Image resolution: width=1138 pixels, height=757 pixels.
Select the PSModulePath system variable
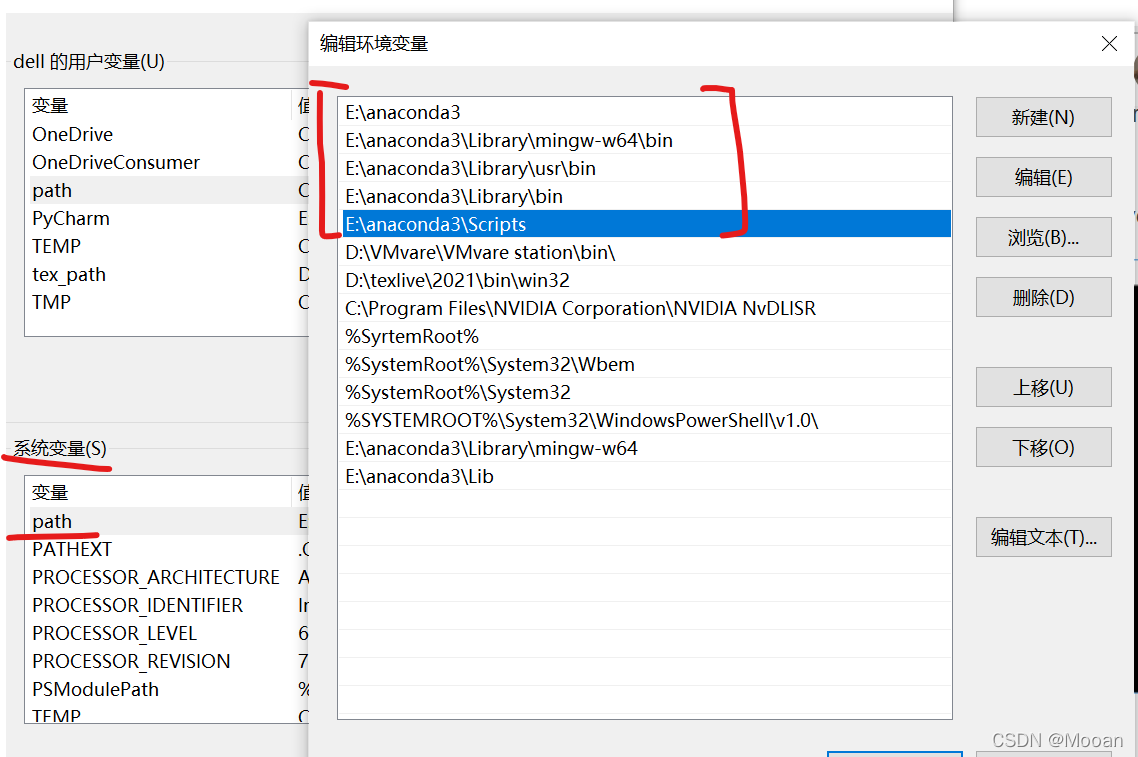coord(167,690)
